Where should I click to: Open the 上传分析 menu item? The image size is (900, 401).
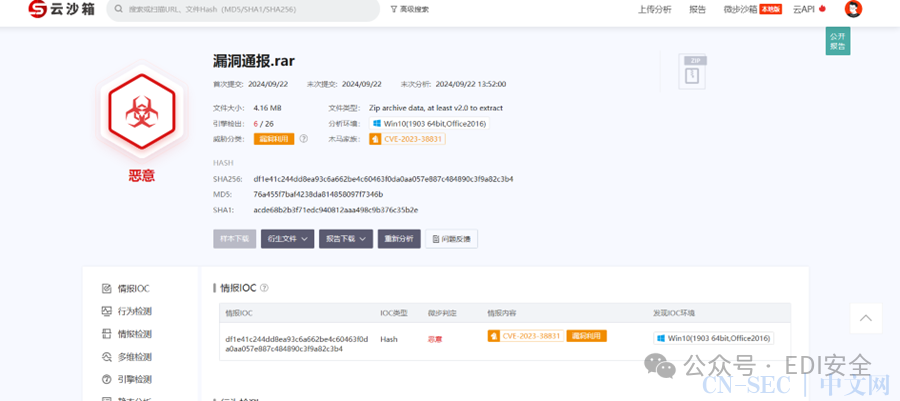[x=654, y=9]
